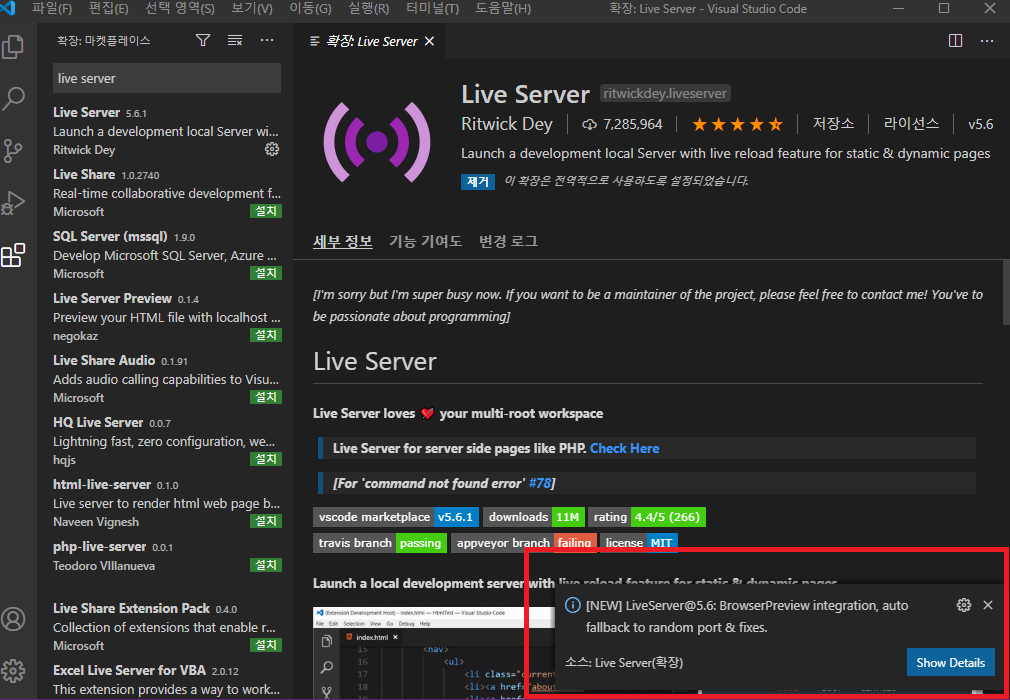This screenshot has height=700, width=1010.
Task: Open the 도움말(H) menu
Action: pyautogui.click(x=503, y=9)
